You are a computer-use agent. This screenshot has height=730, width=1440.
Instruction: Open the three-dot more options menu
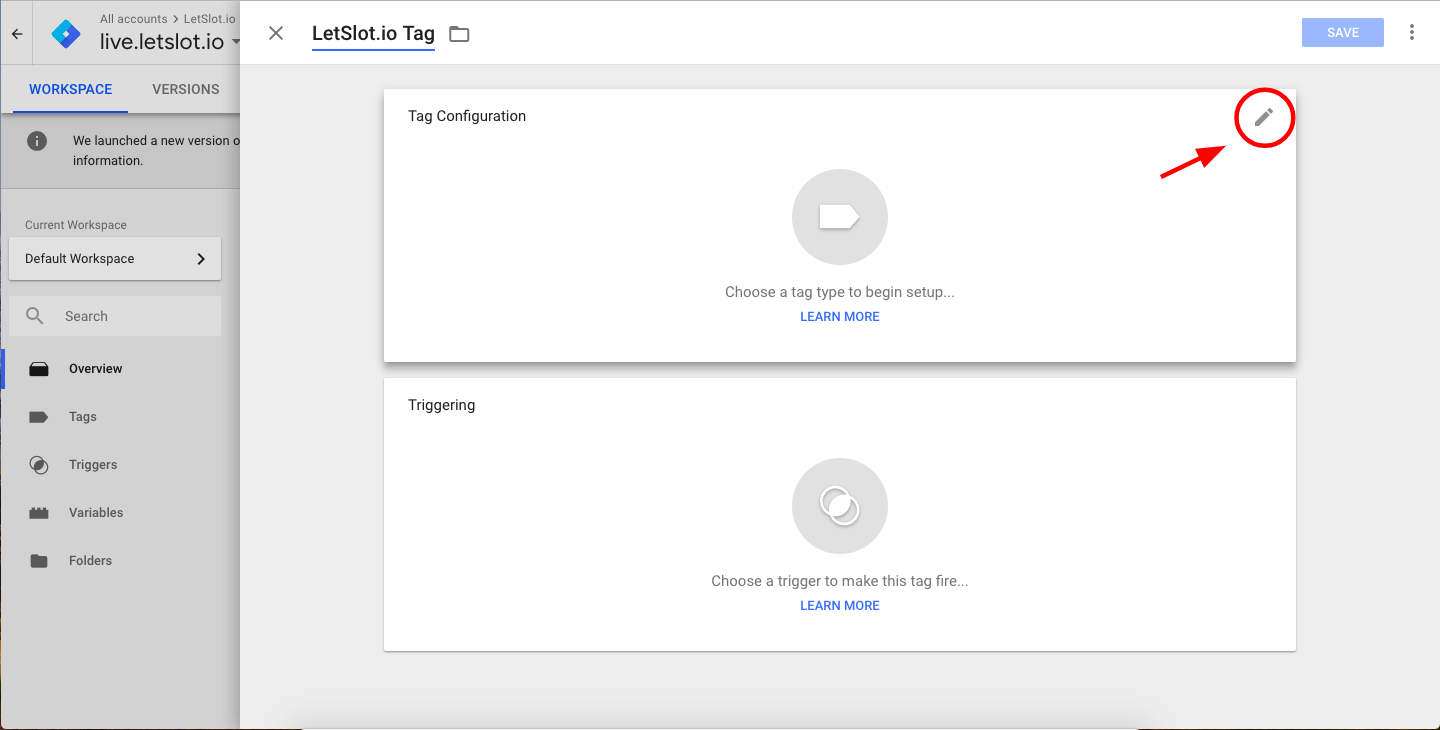point(1412,32)
